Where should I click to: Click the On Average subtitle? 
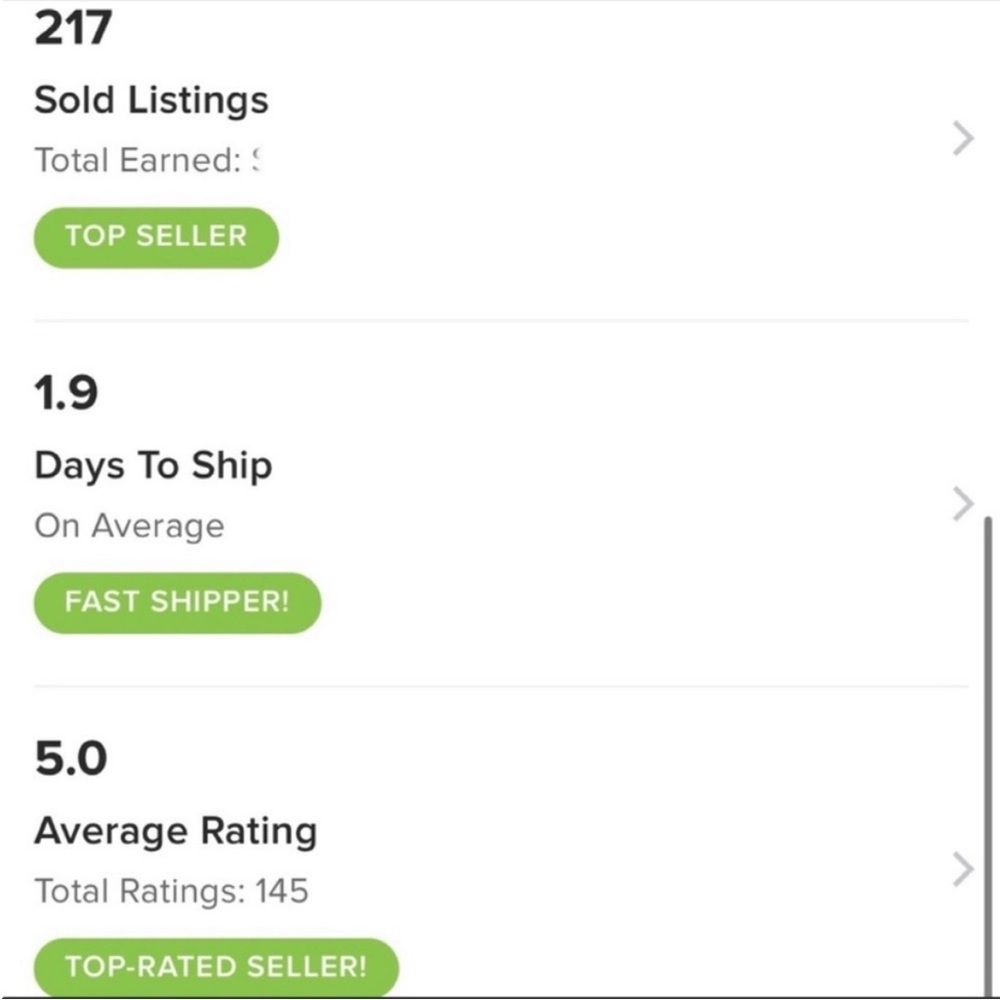click(x=129, y=526)
